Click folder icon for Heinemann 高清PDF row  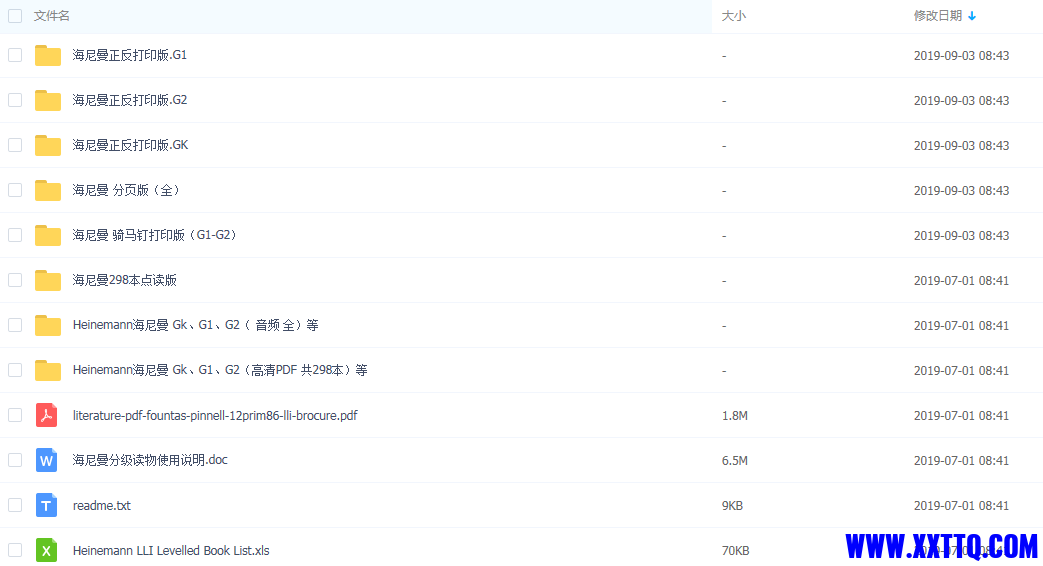(48, 370)
